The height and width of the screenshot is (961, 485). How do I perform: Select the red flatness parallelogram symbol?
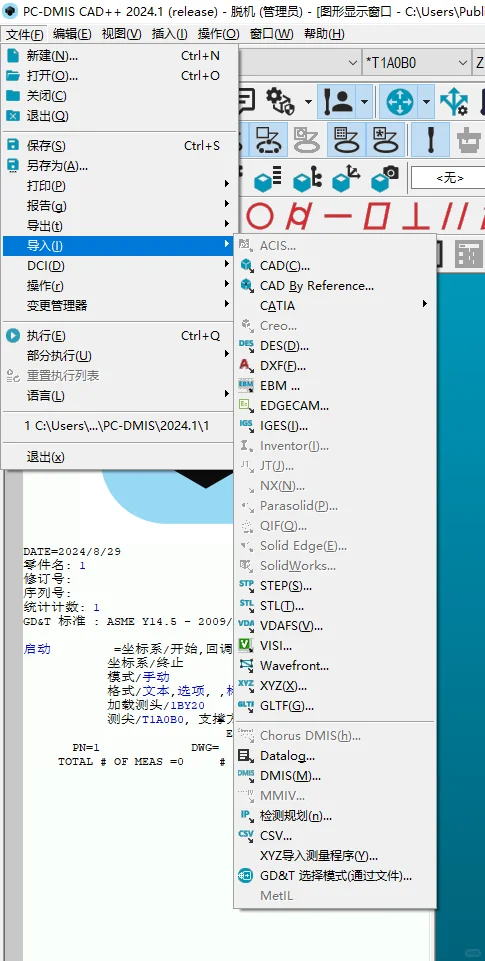coord(376,216)
